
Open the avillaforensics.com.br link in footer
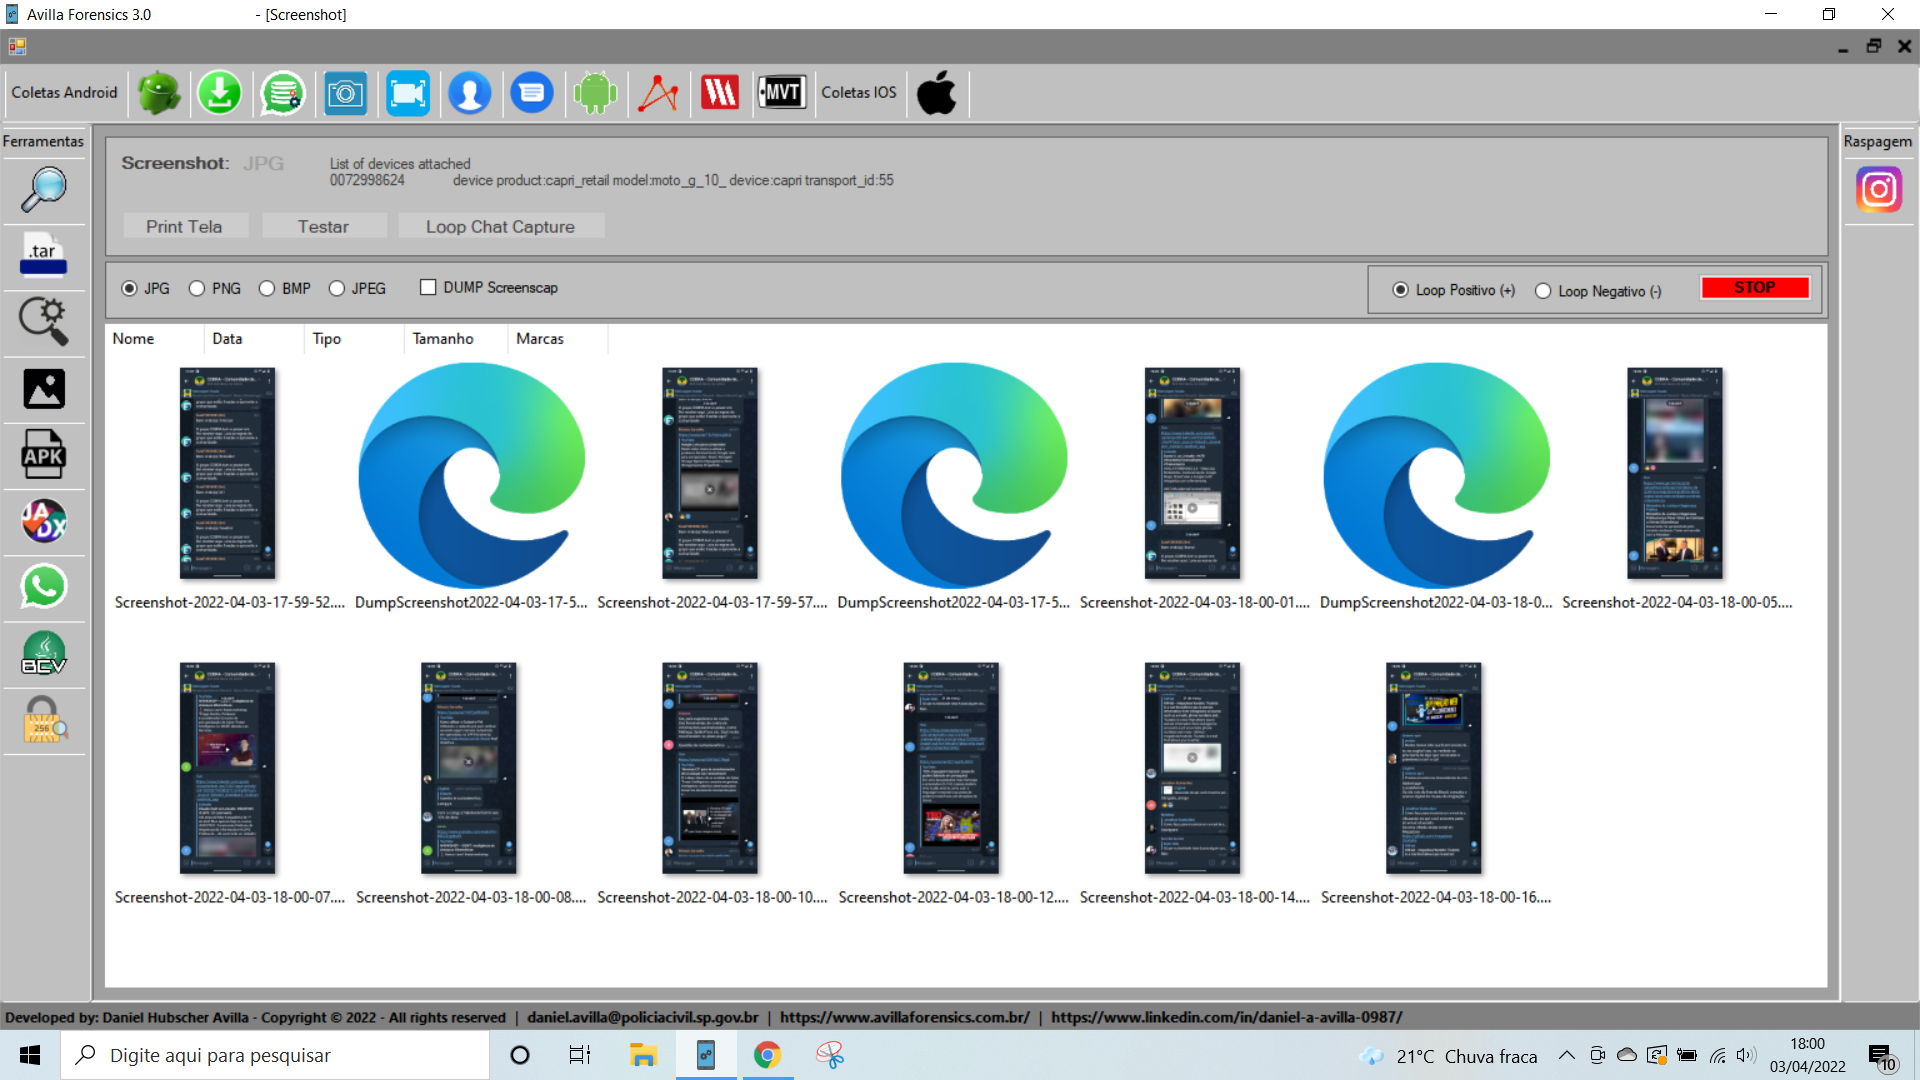(x=904, y=1017)
